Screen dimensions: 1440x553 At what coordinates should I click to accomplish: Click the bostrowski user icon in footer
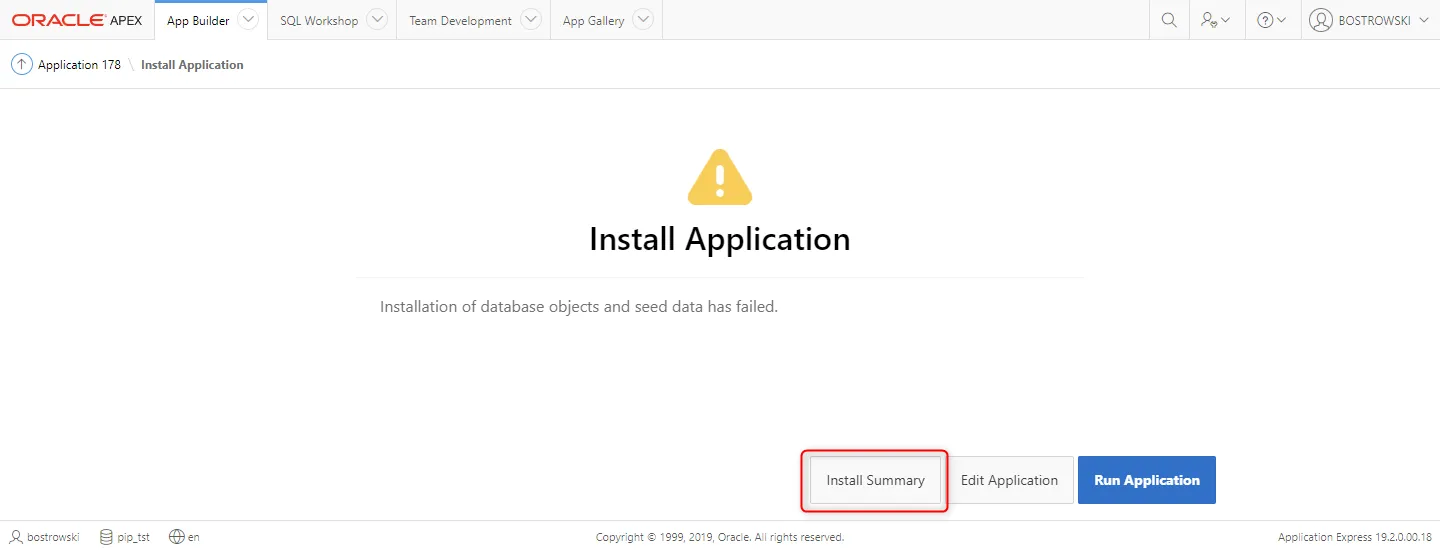click(x=16, y=537)
